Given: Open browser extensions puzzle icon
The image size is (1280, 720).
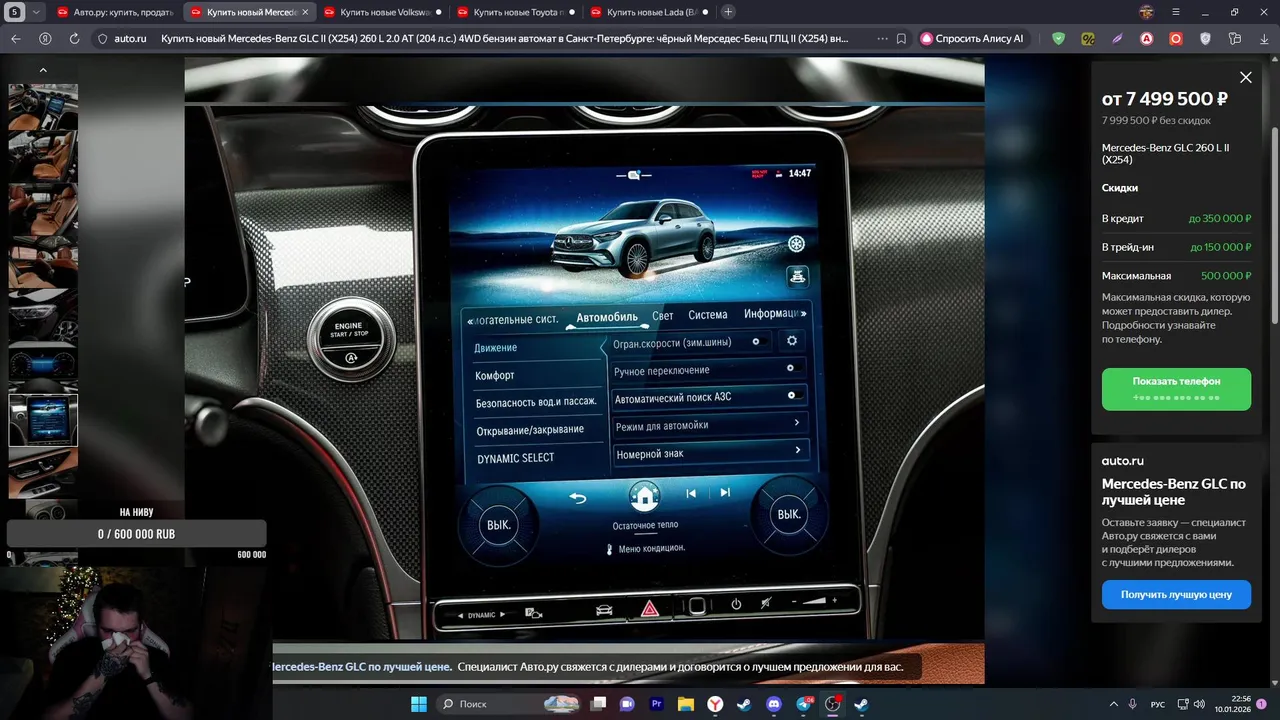Looking at the screenshot, I should (1235, 38).
